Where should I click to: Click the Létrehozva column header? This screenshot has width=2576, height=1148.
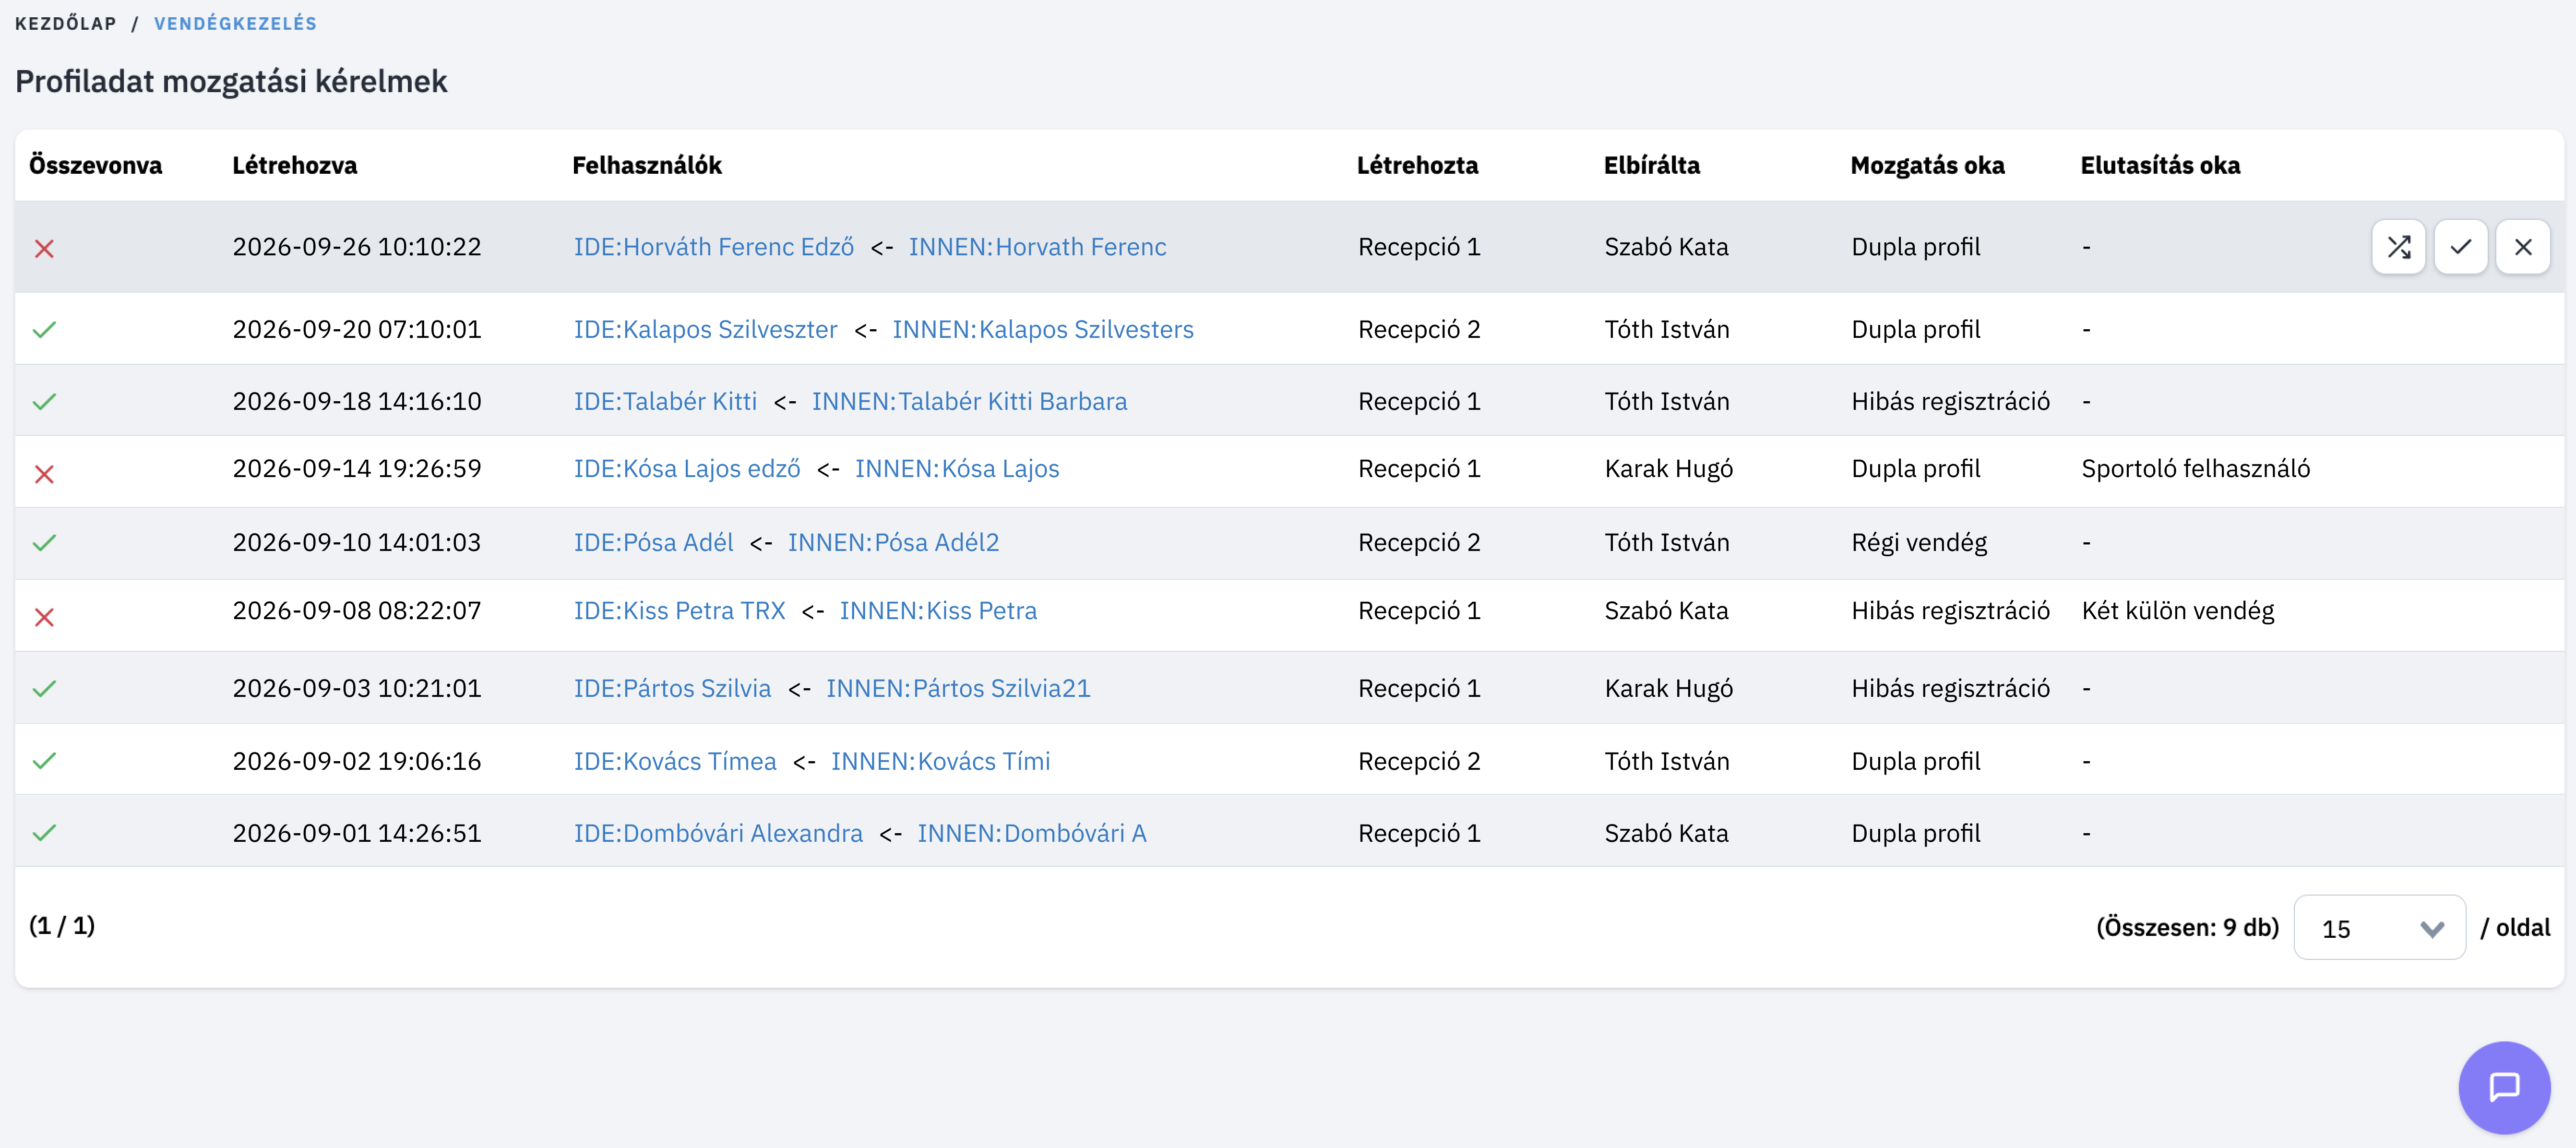[295, 165]
